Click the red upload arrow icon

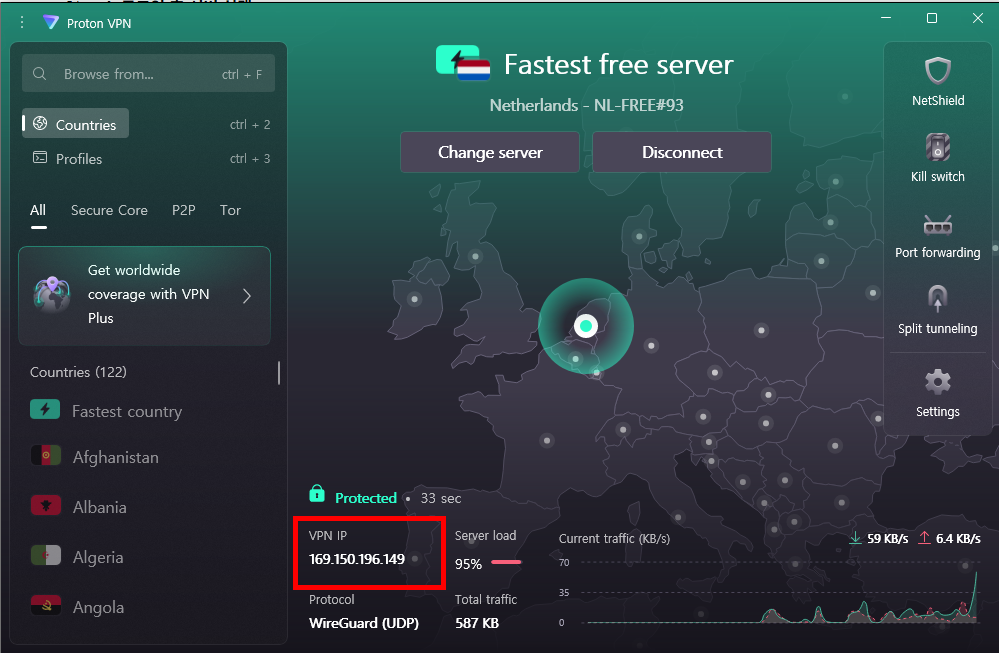pos(924,538)
